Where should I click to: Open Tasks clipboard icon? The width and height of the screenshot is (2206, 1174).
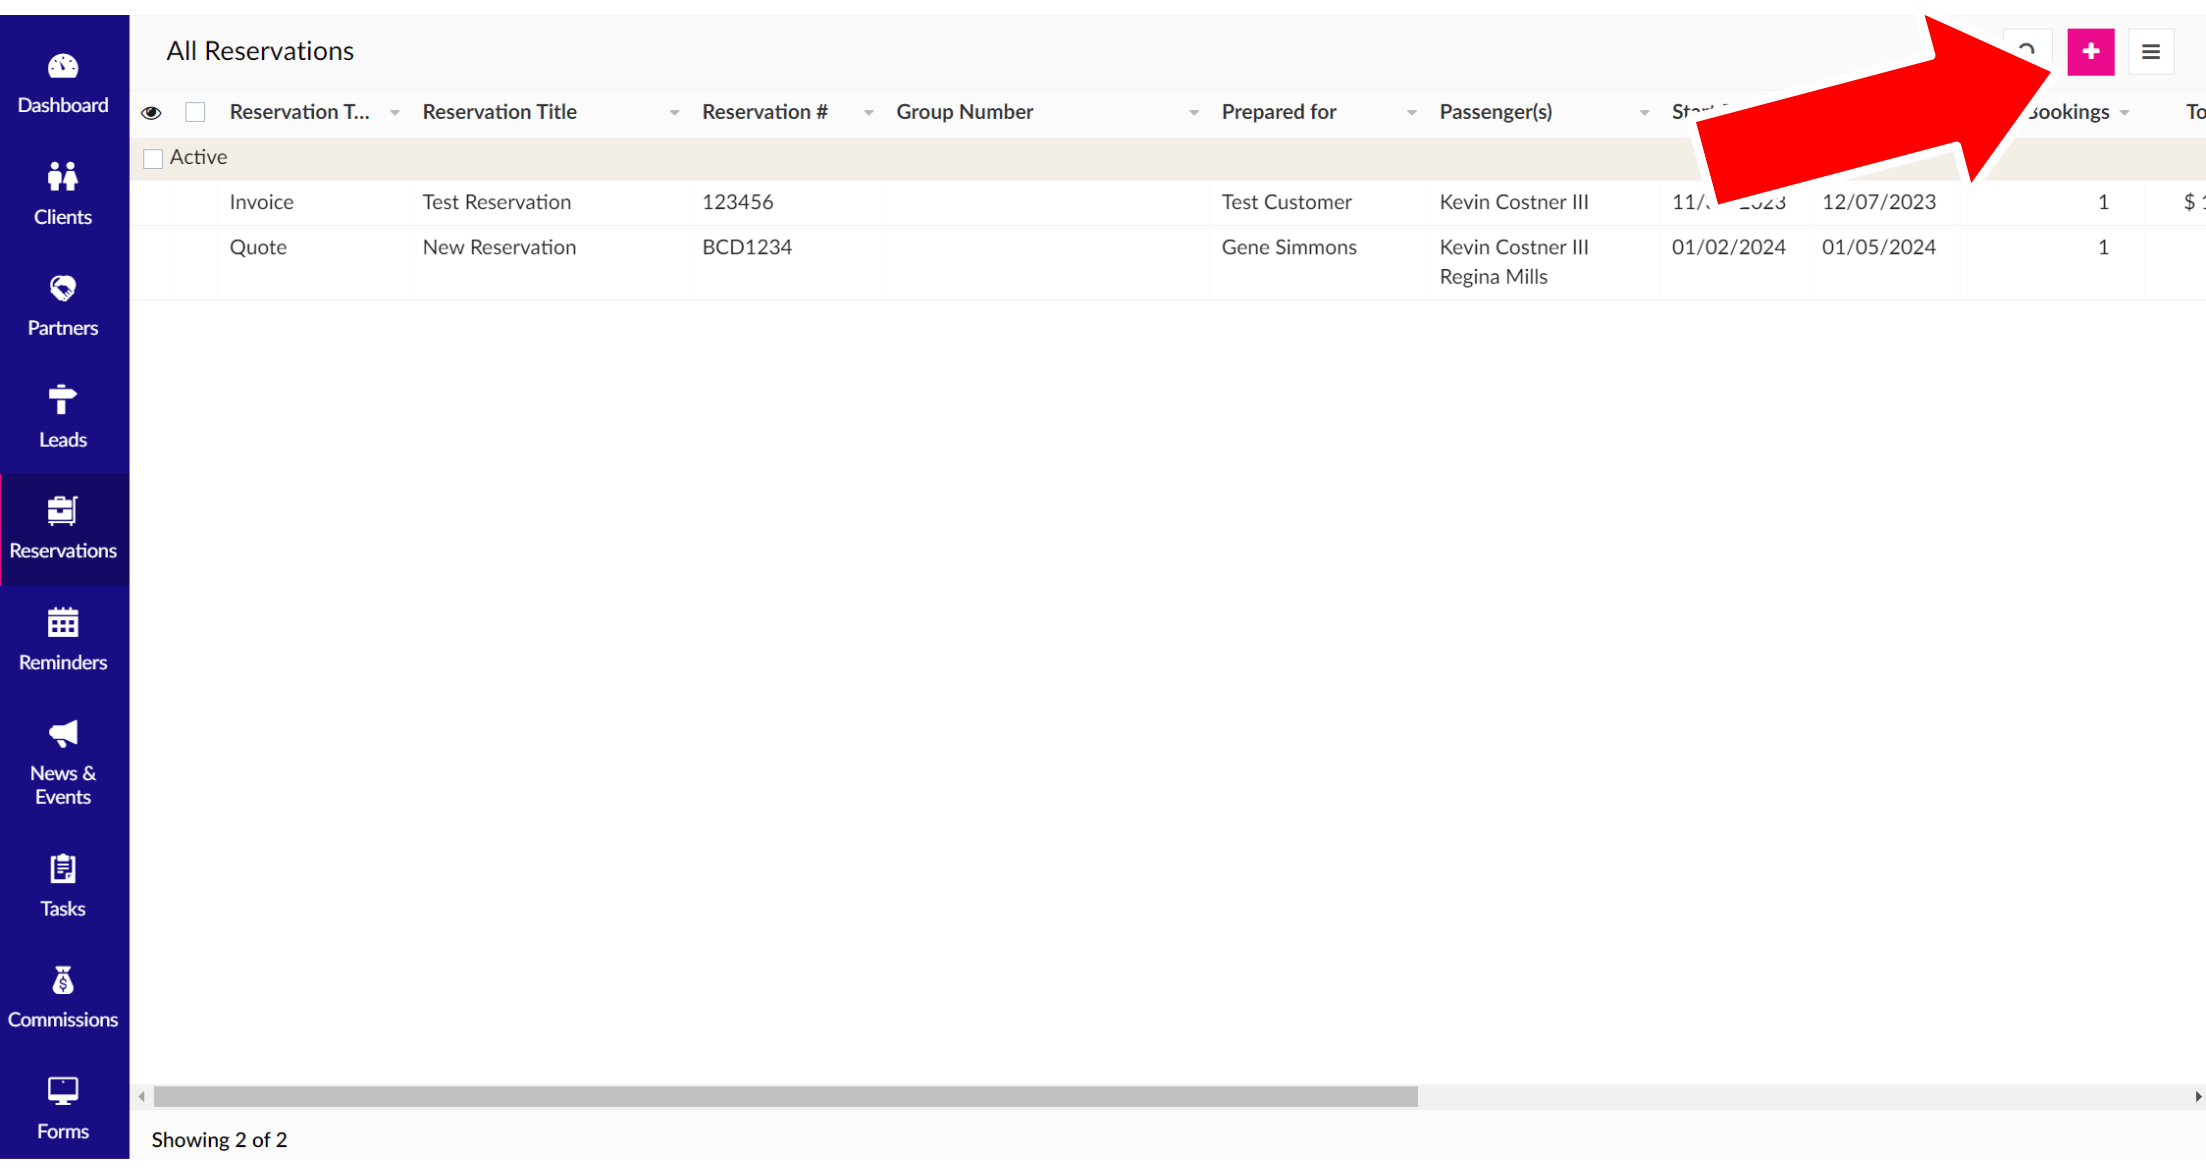coord(62,869)
